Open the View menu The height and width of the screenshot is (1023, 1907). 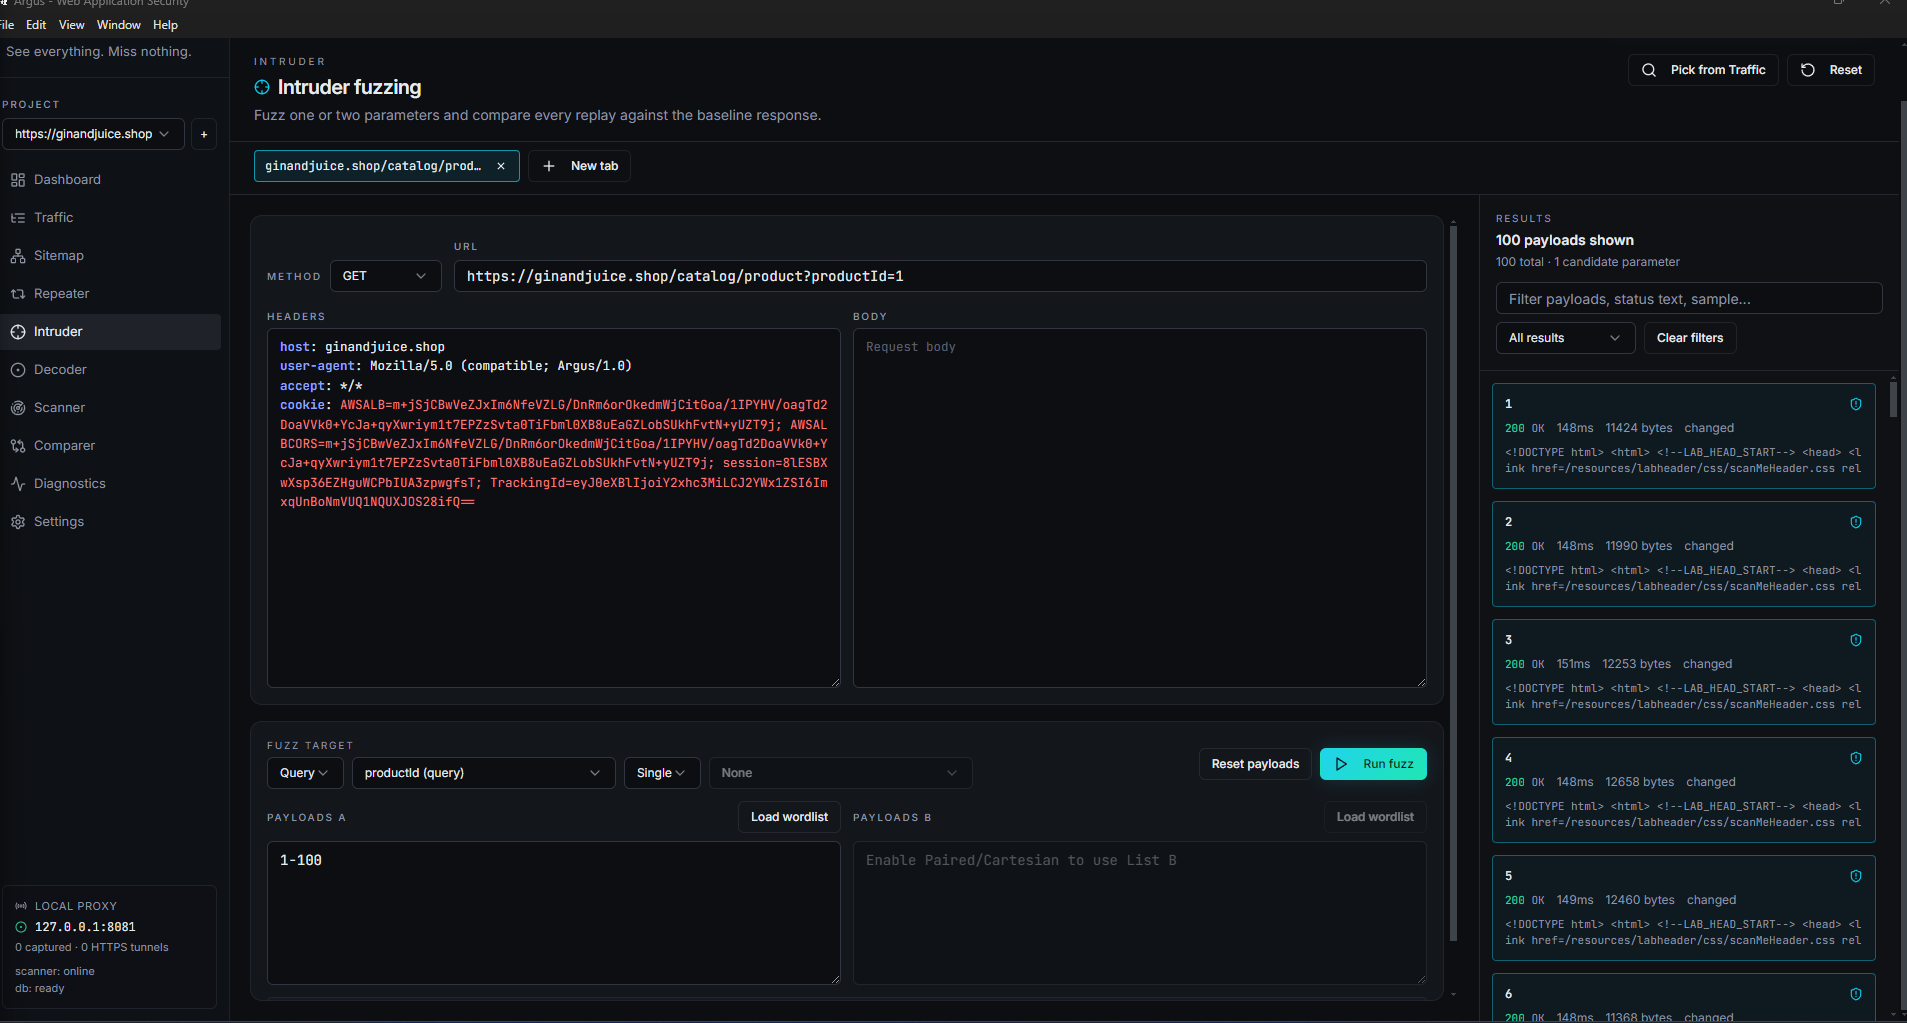[x=72, y=25]
